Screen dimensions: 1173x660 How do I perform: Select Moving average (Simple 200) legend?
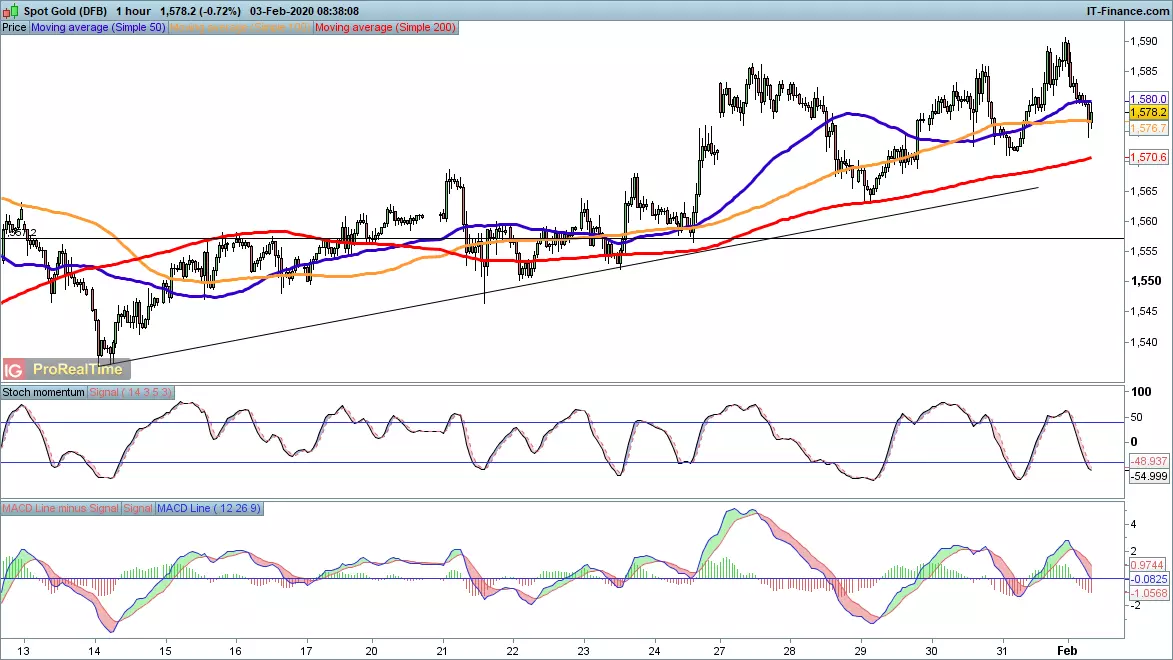(385, 28)
